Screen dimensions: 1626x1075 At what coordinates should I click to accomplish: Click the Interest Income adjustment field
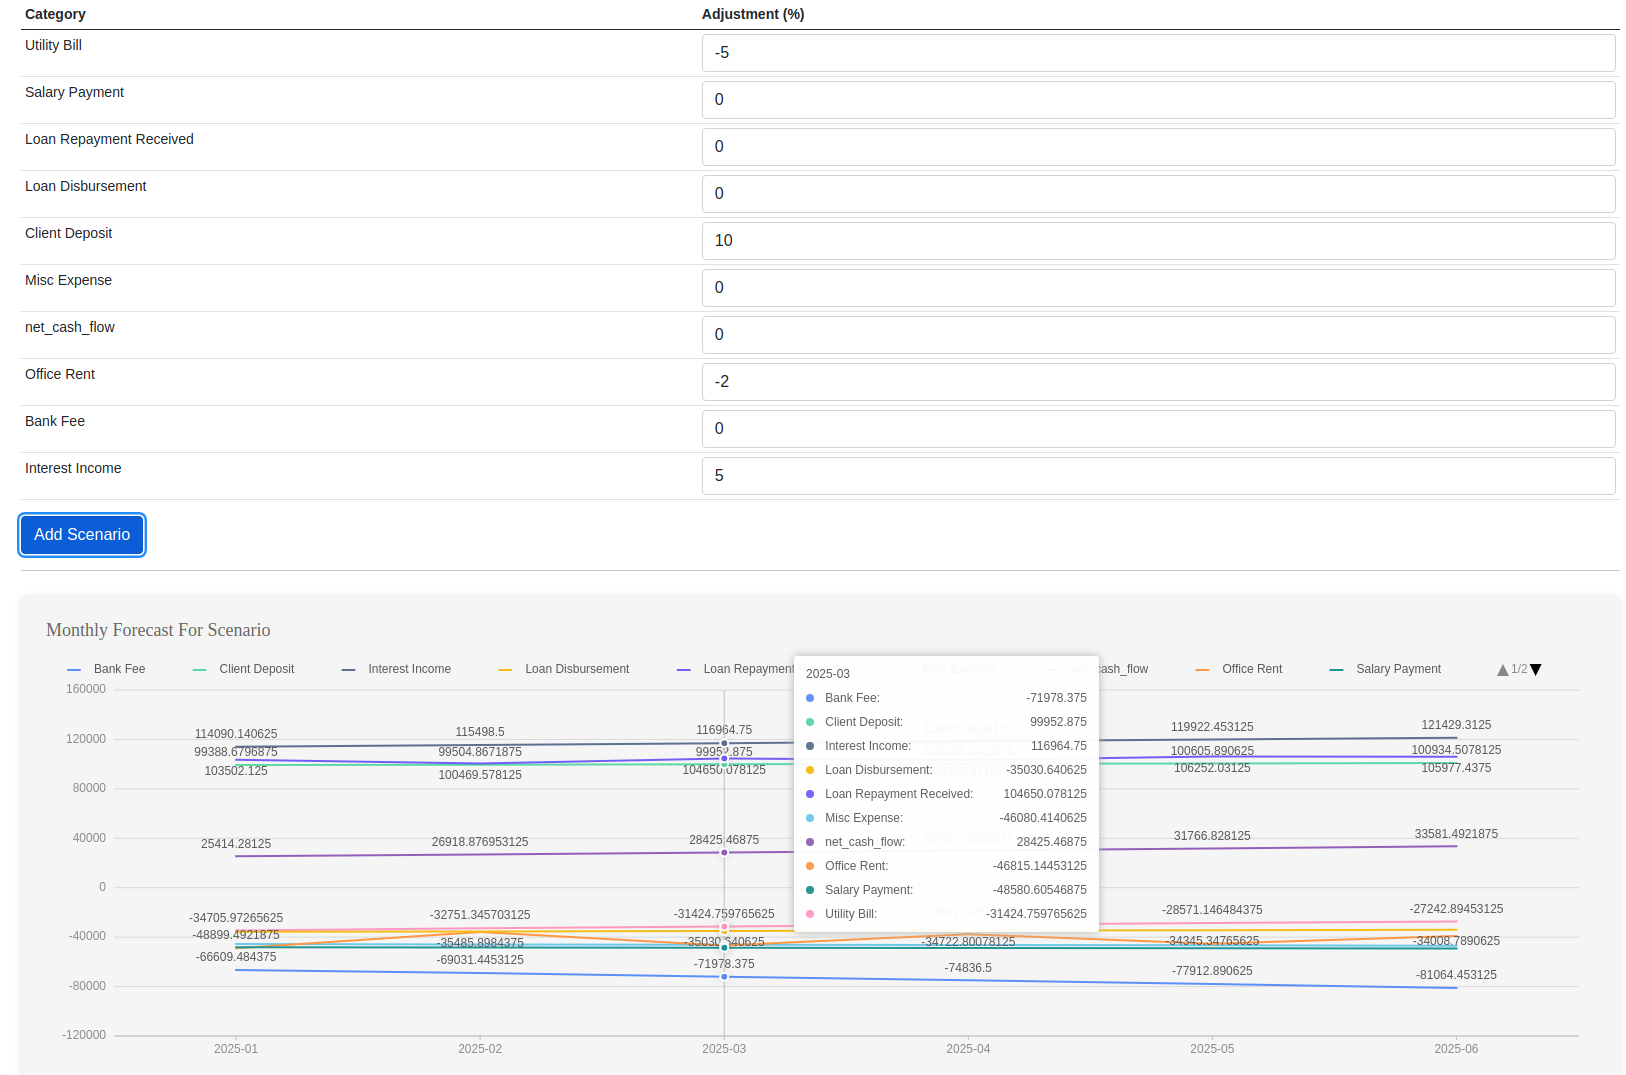pos(1158,476)
